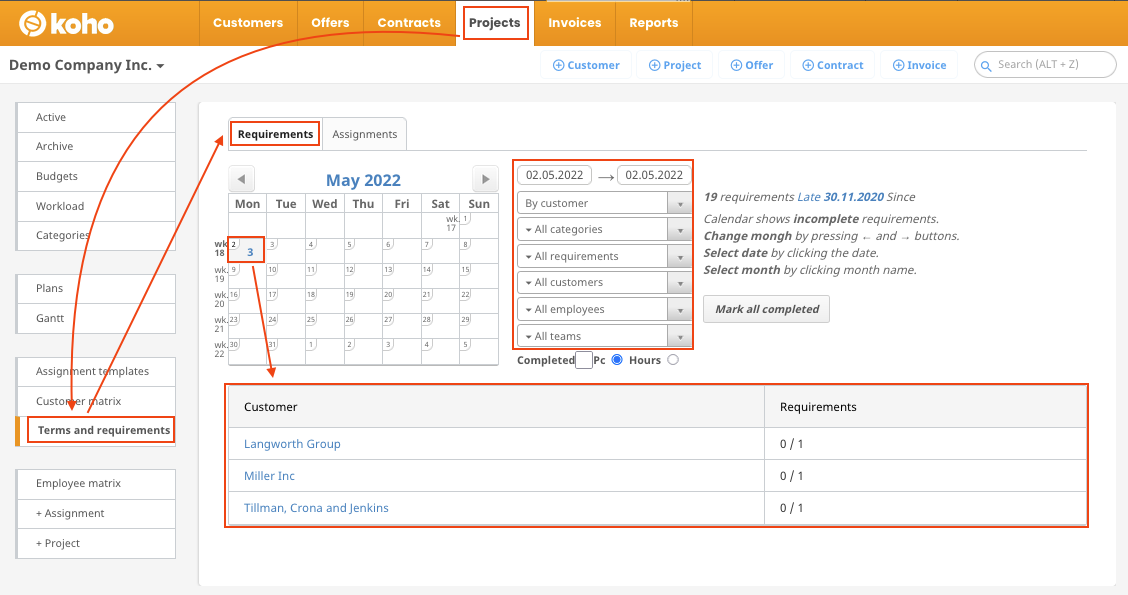The width and height of the screenshot is (1128, 595).
Task: Open Customer matrix in sidebar
Action: point(96,401)
